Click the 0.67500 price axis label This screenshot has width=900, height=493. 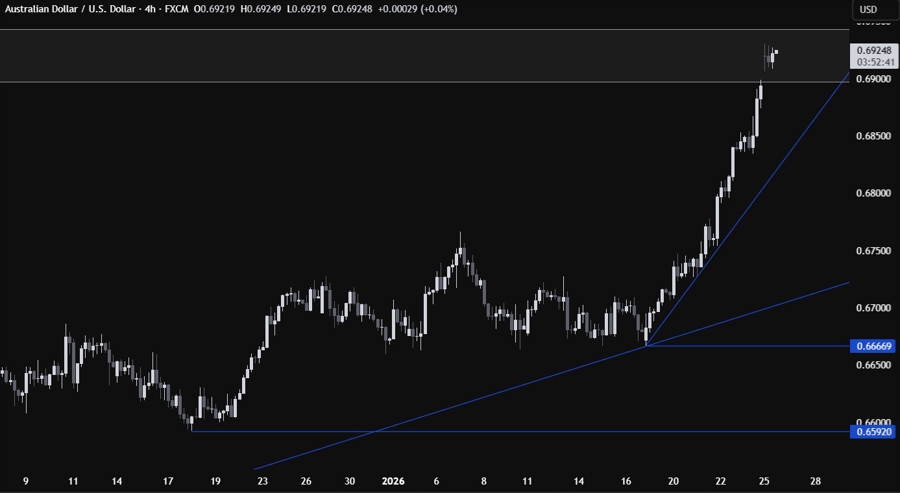click(x=874, y=251)
